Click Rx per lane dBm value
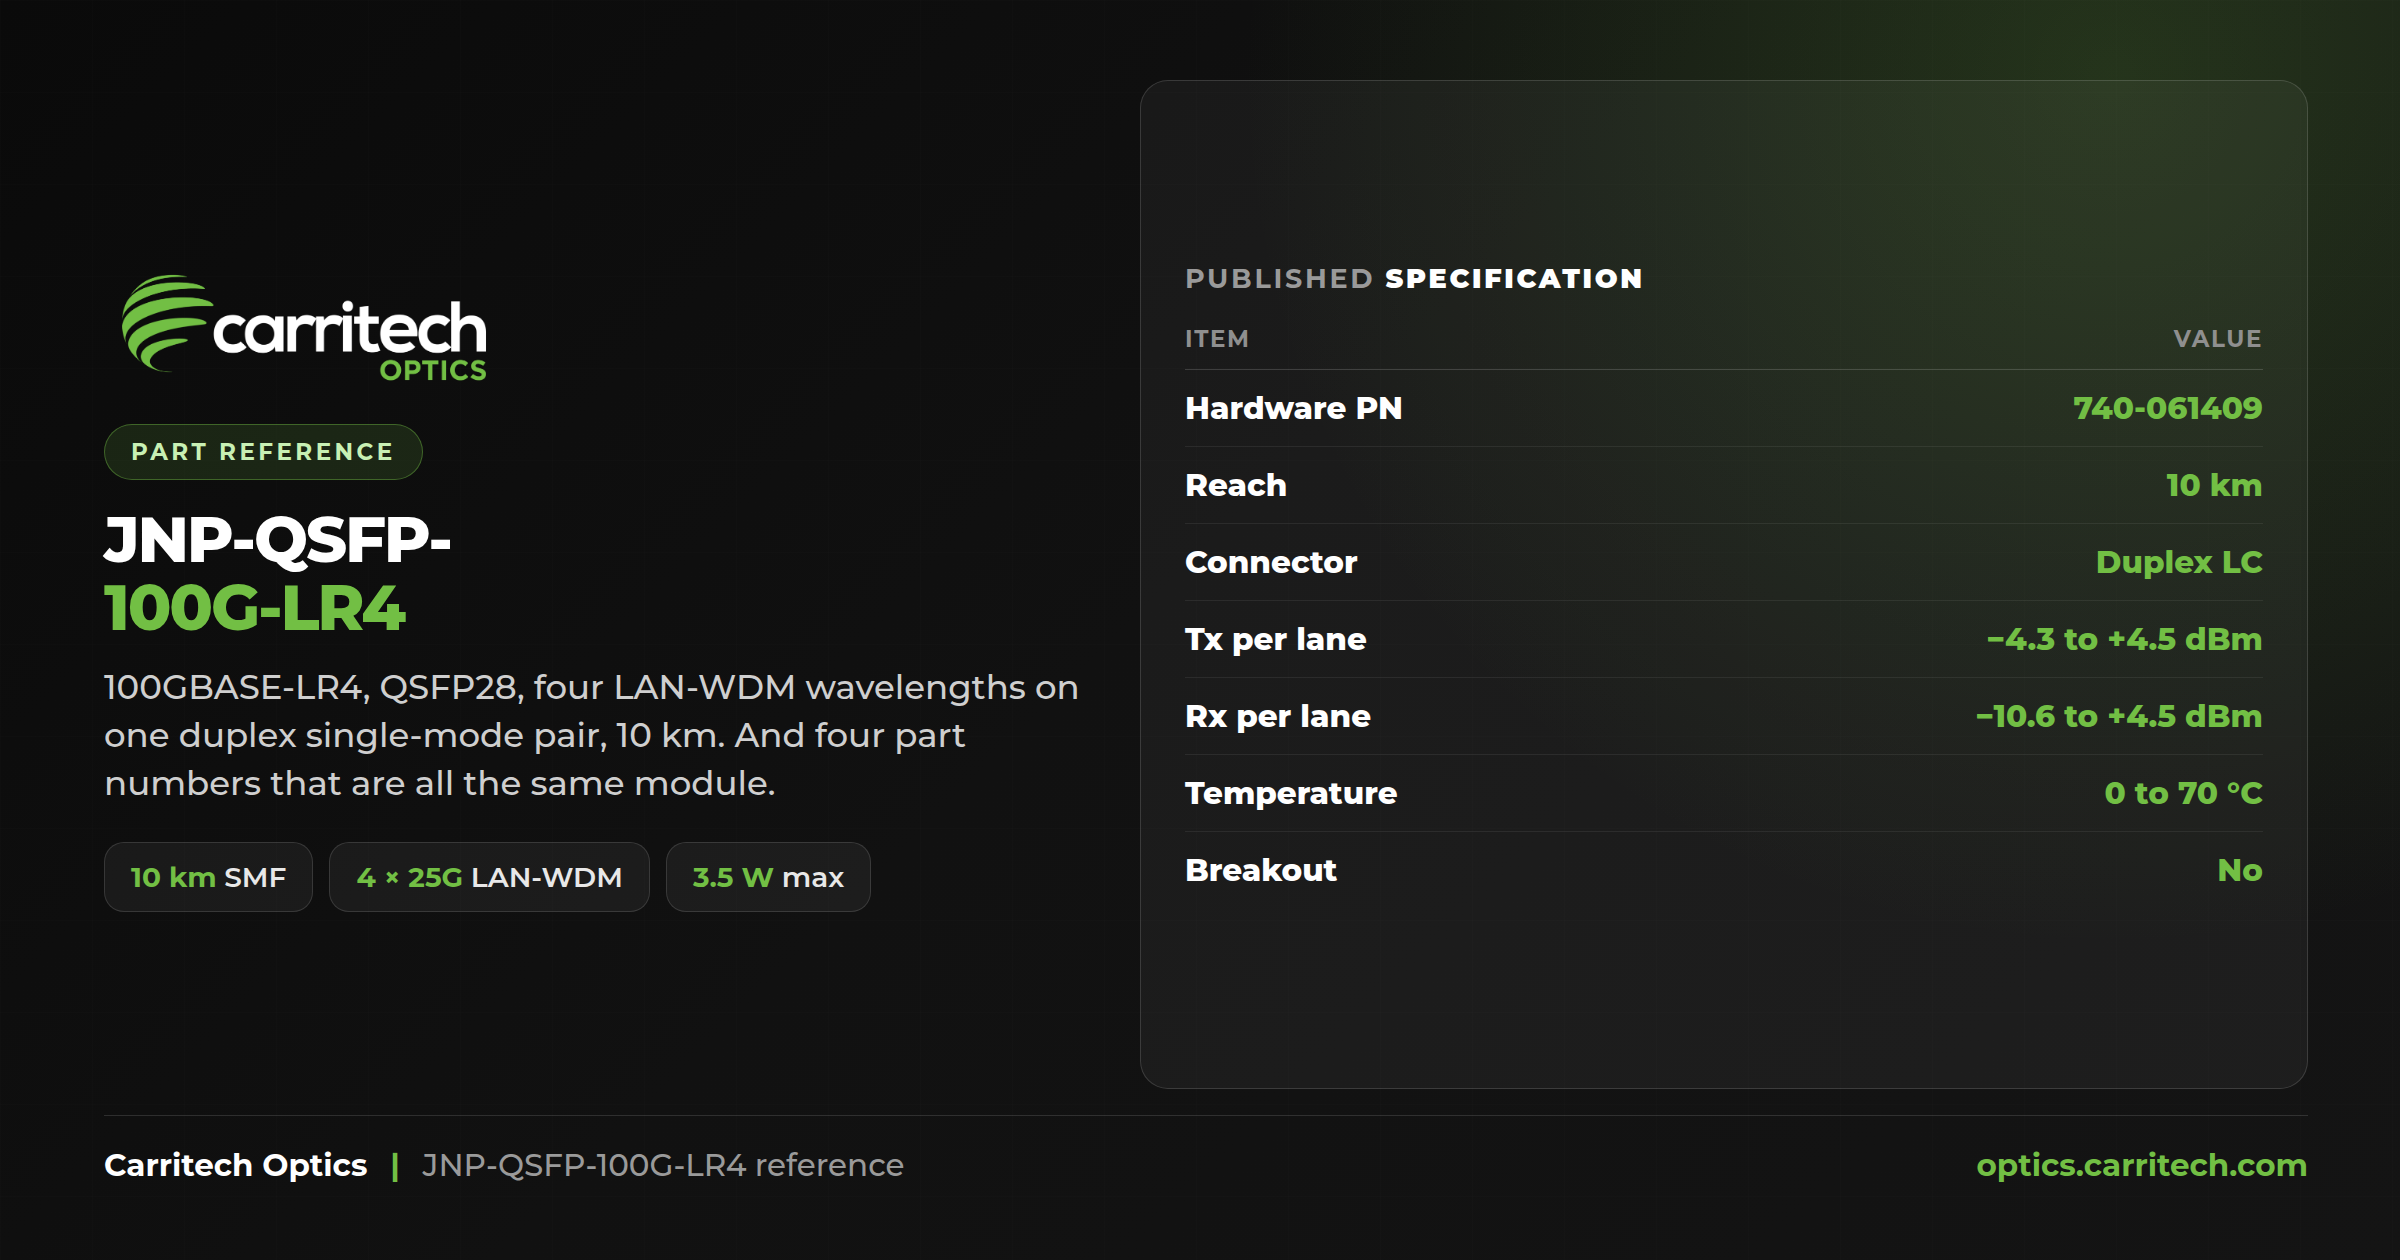Image resolution: width=2400 pixels, height=1260 pixels. pyautogui.click(x=2119, y=716)
